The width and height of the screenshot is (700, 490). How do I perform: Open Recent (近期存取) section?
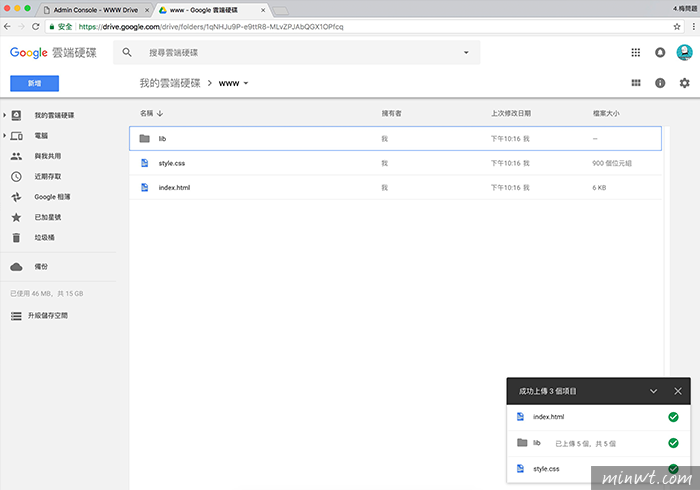click(x=47, y=177)
